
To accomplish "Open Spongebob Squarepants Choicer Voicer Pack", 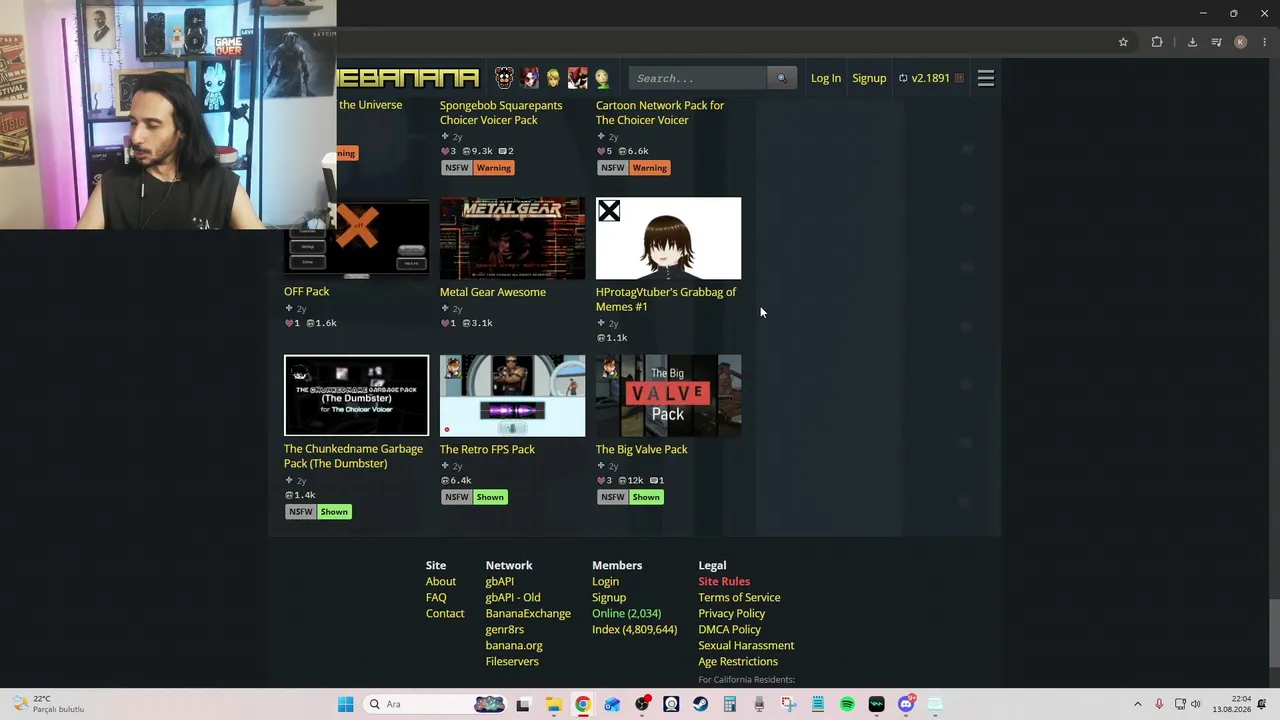I will click(x=501, y=112).
